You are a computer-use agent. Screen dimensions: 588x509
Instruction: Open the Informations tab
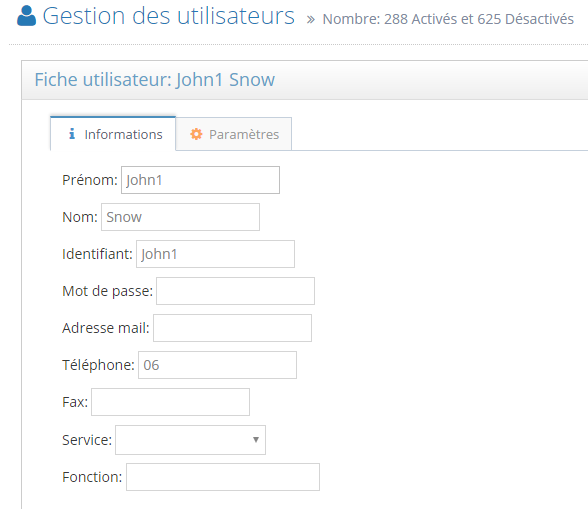click(x=113, y=134)
